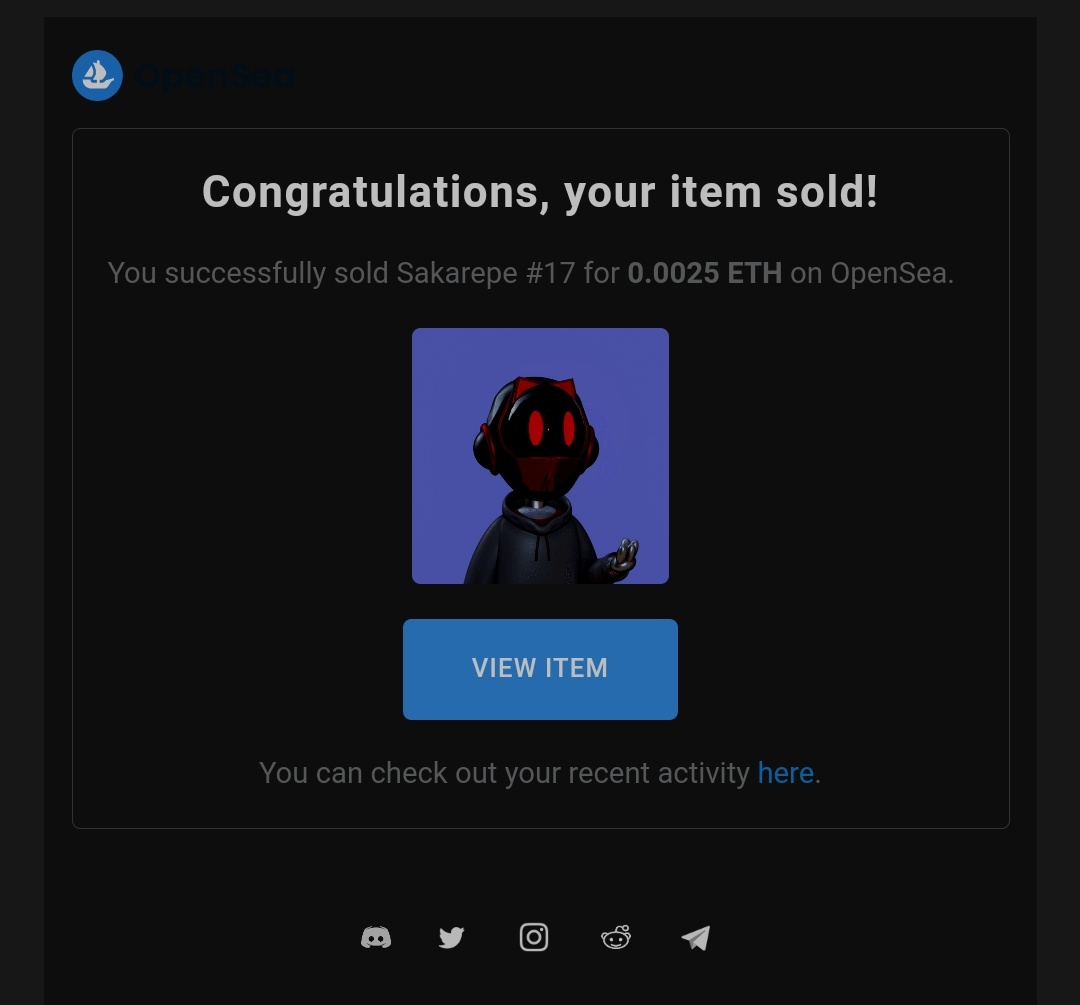Open the Reddit alien icon

[x=616, y=937]
